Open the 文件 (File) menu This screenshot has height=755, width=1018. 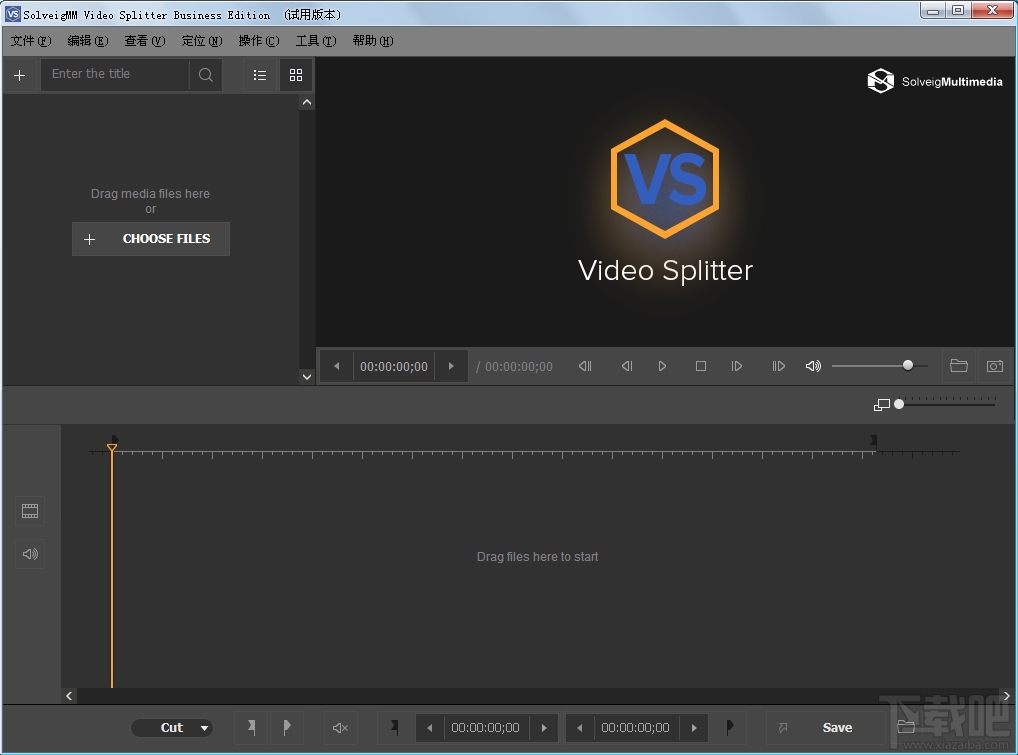click(x=30, y=41)
